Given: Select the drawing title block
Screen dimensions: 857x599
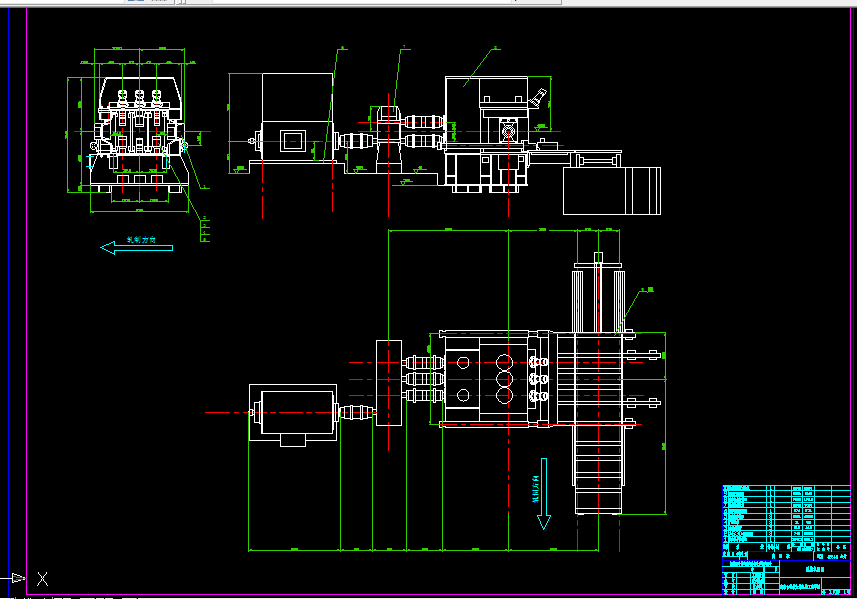Looking at the screenshot, I should click(x=786, y=573).
